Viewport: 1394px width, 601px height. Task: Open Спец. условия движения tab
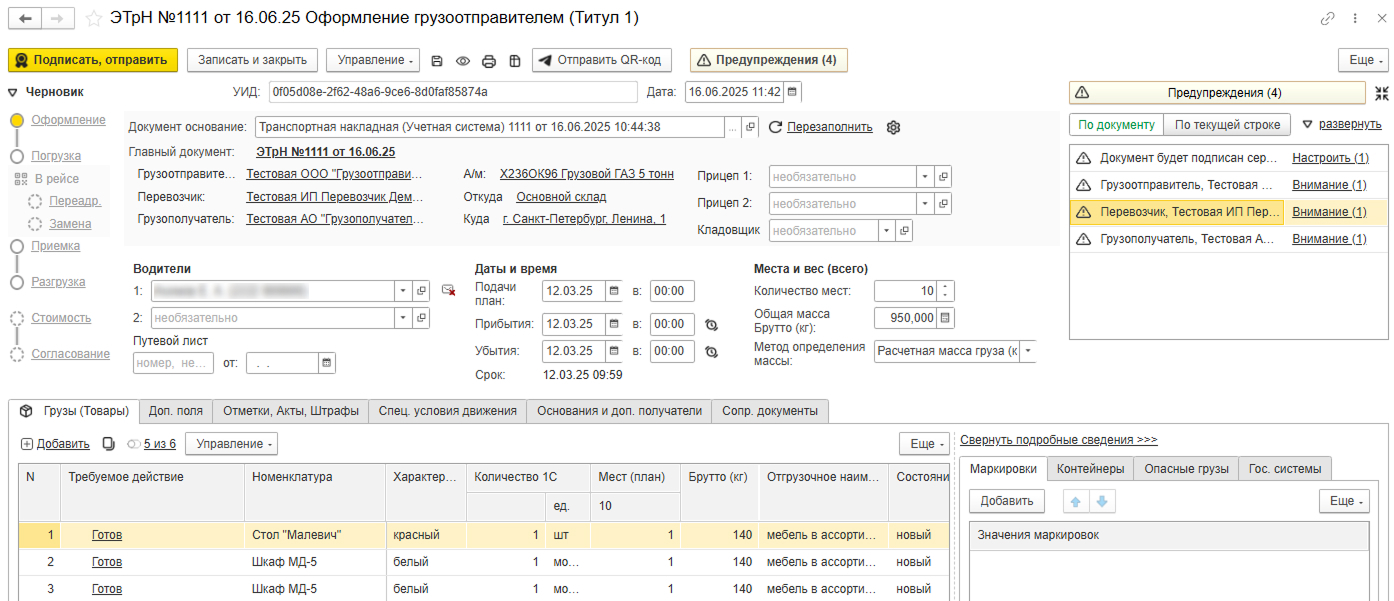[x=447, y=411]
